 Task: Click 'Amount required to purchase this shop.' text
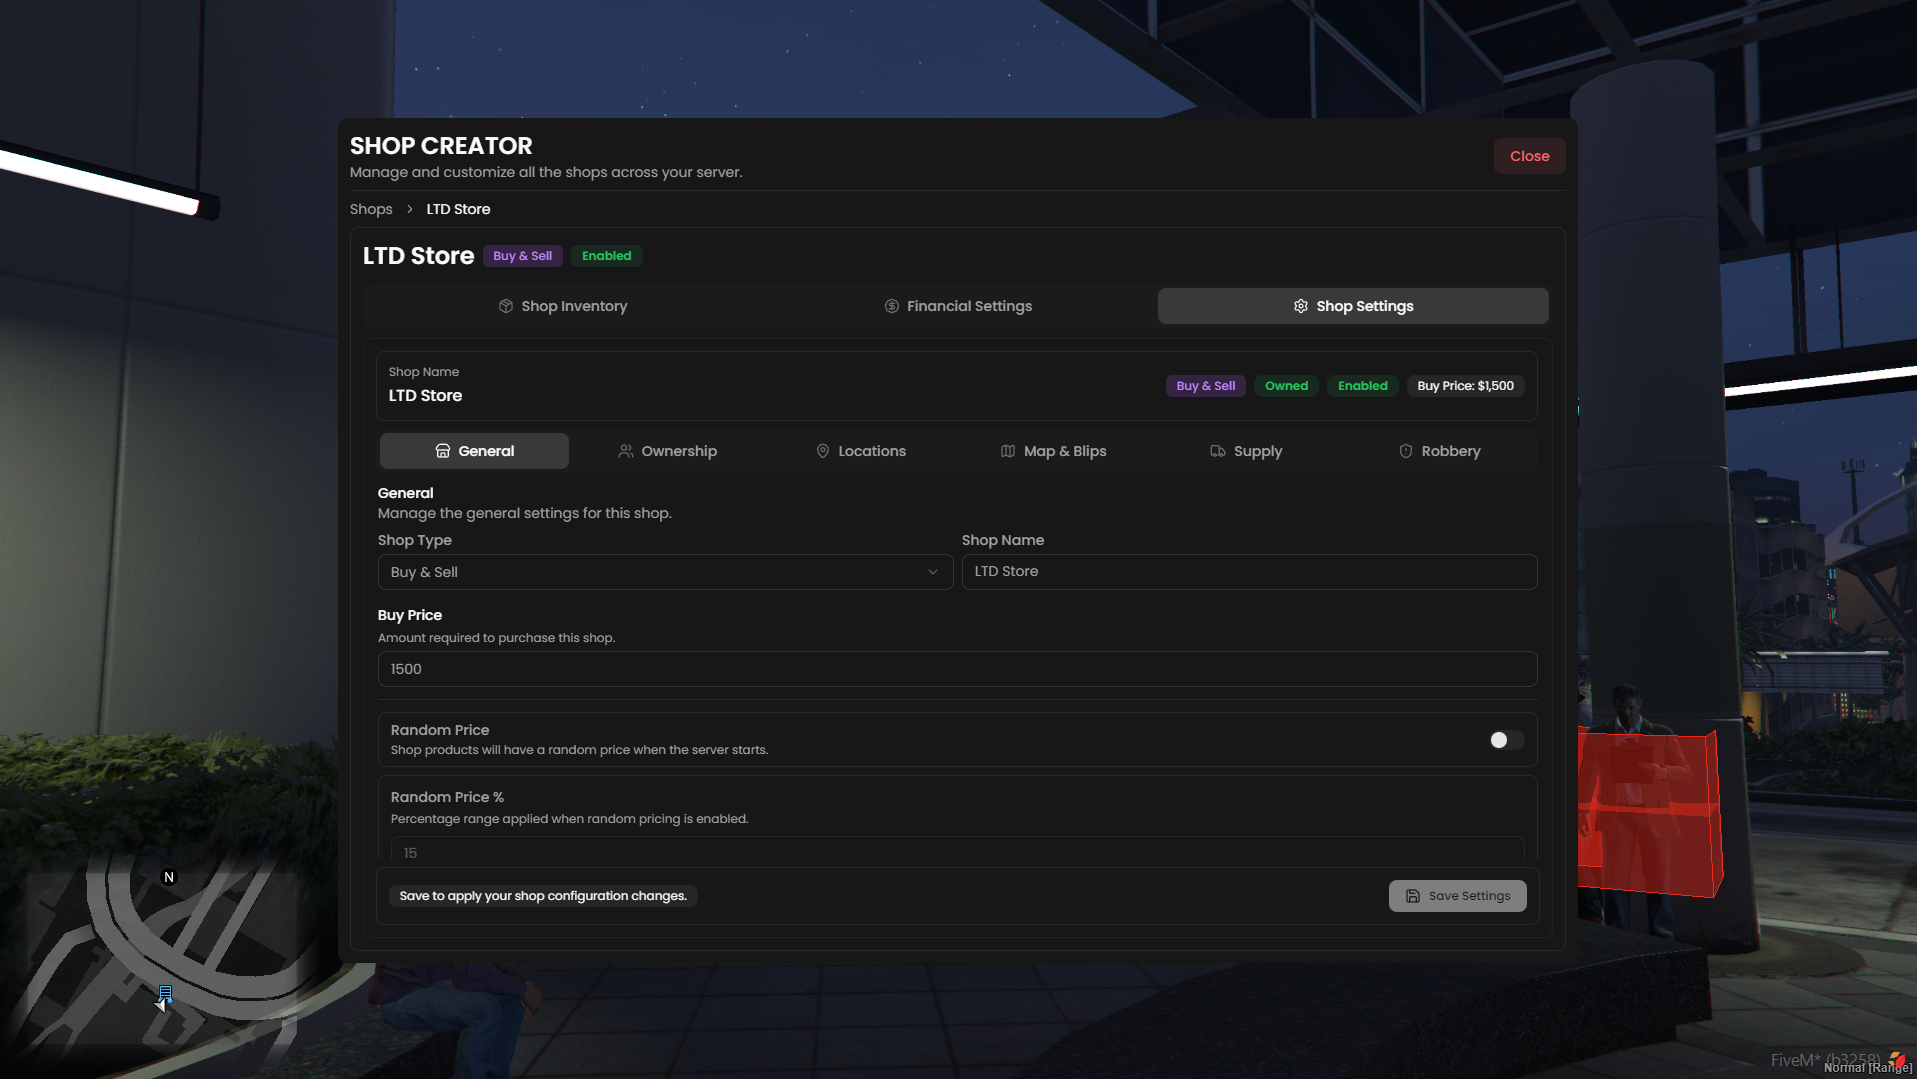point(496,638)
